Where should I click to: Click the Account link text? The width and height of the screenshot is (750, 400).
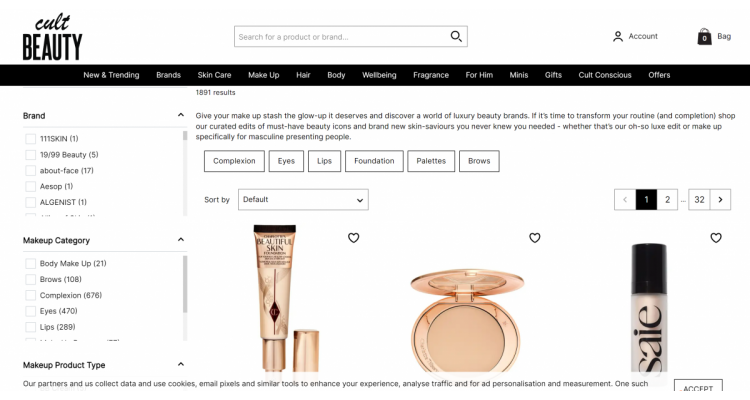[643, 36]
